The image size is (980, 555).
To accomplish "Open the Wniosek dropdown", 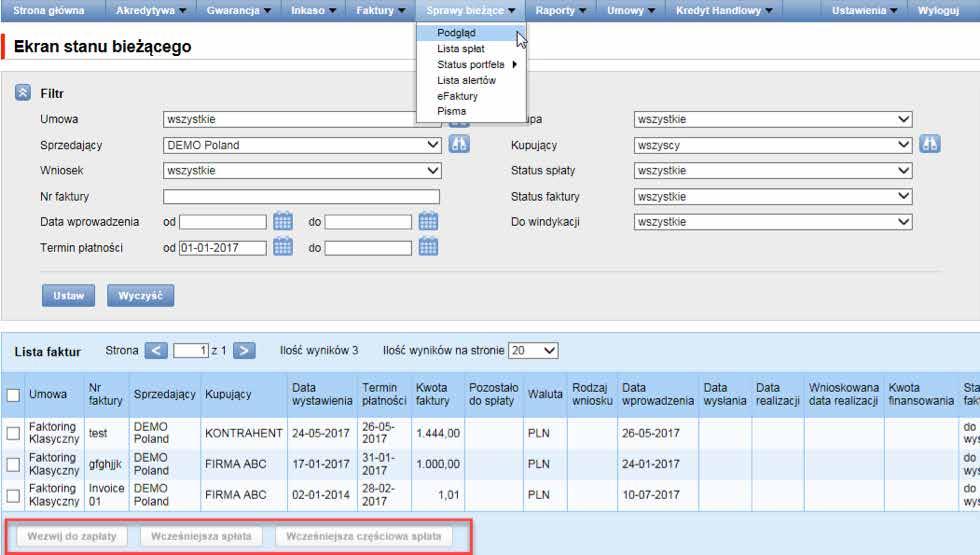I will [302, 171].
